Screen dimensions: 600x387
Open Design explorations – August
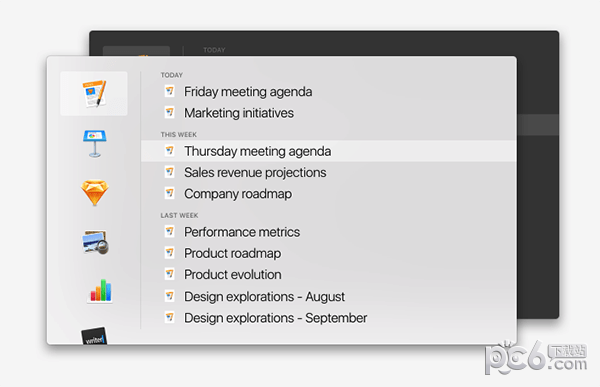(x=264, y=296)
